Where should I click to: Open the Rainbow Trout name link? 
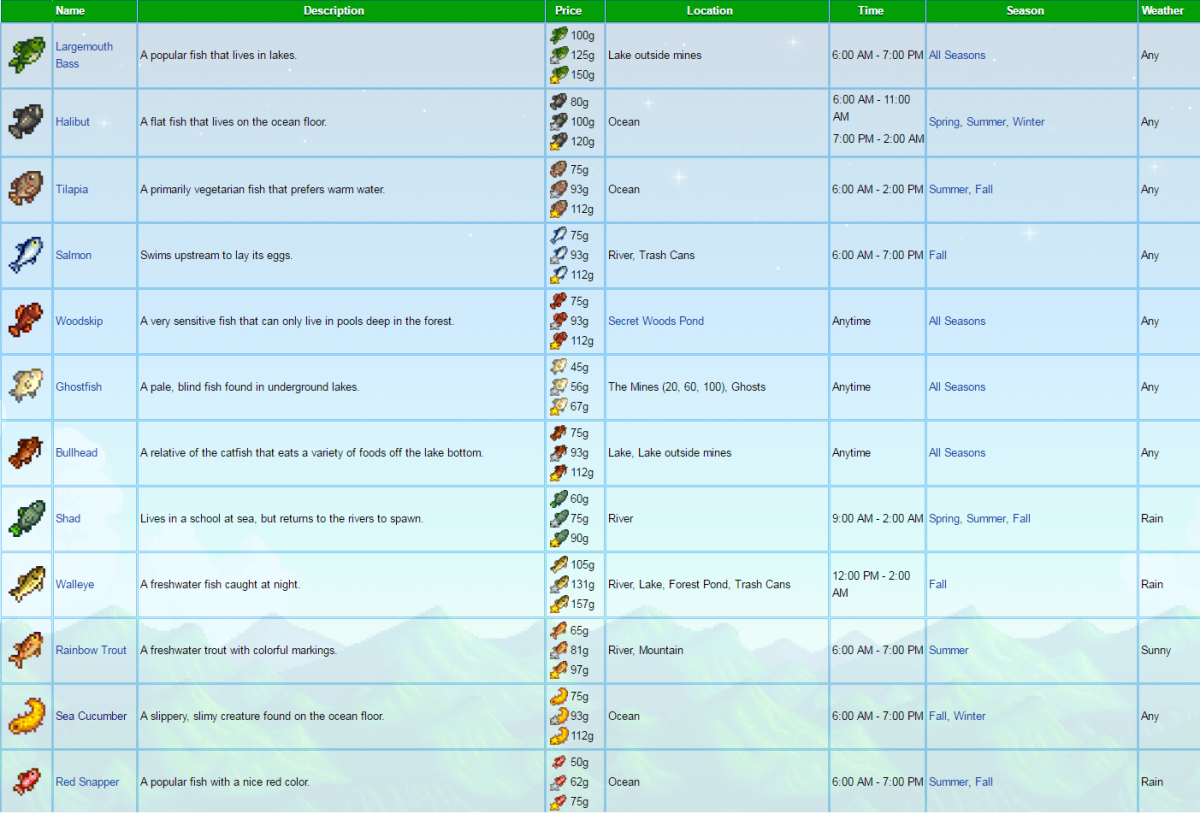[x=91, y=650]
